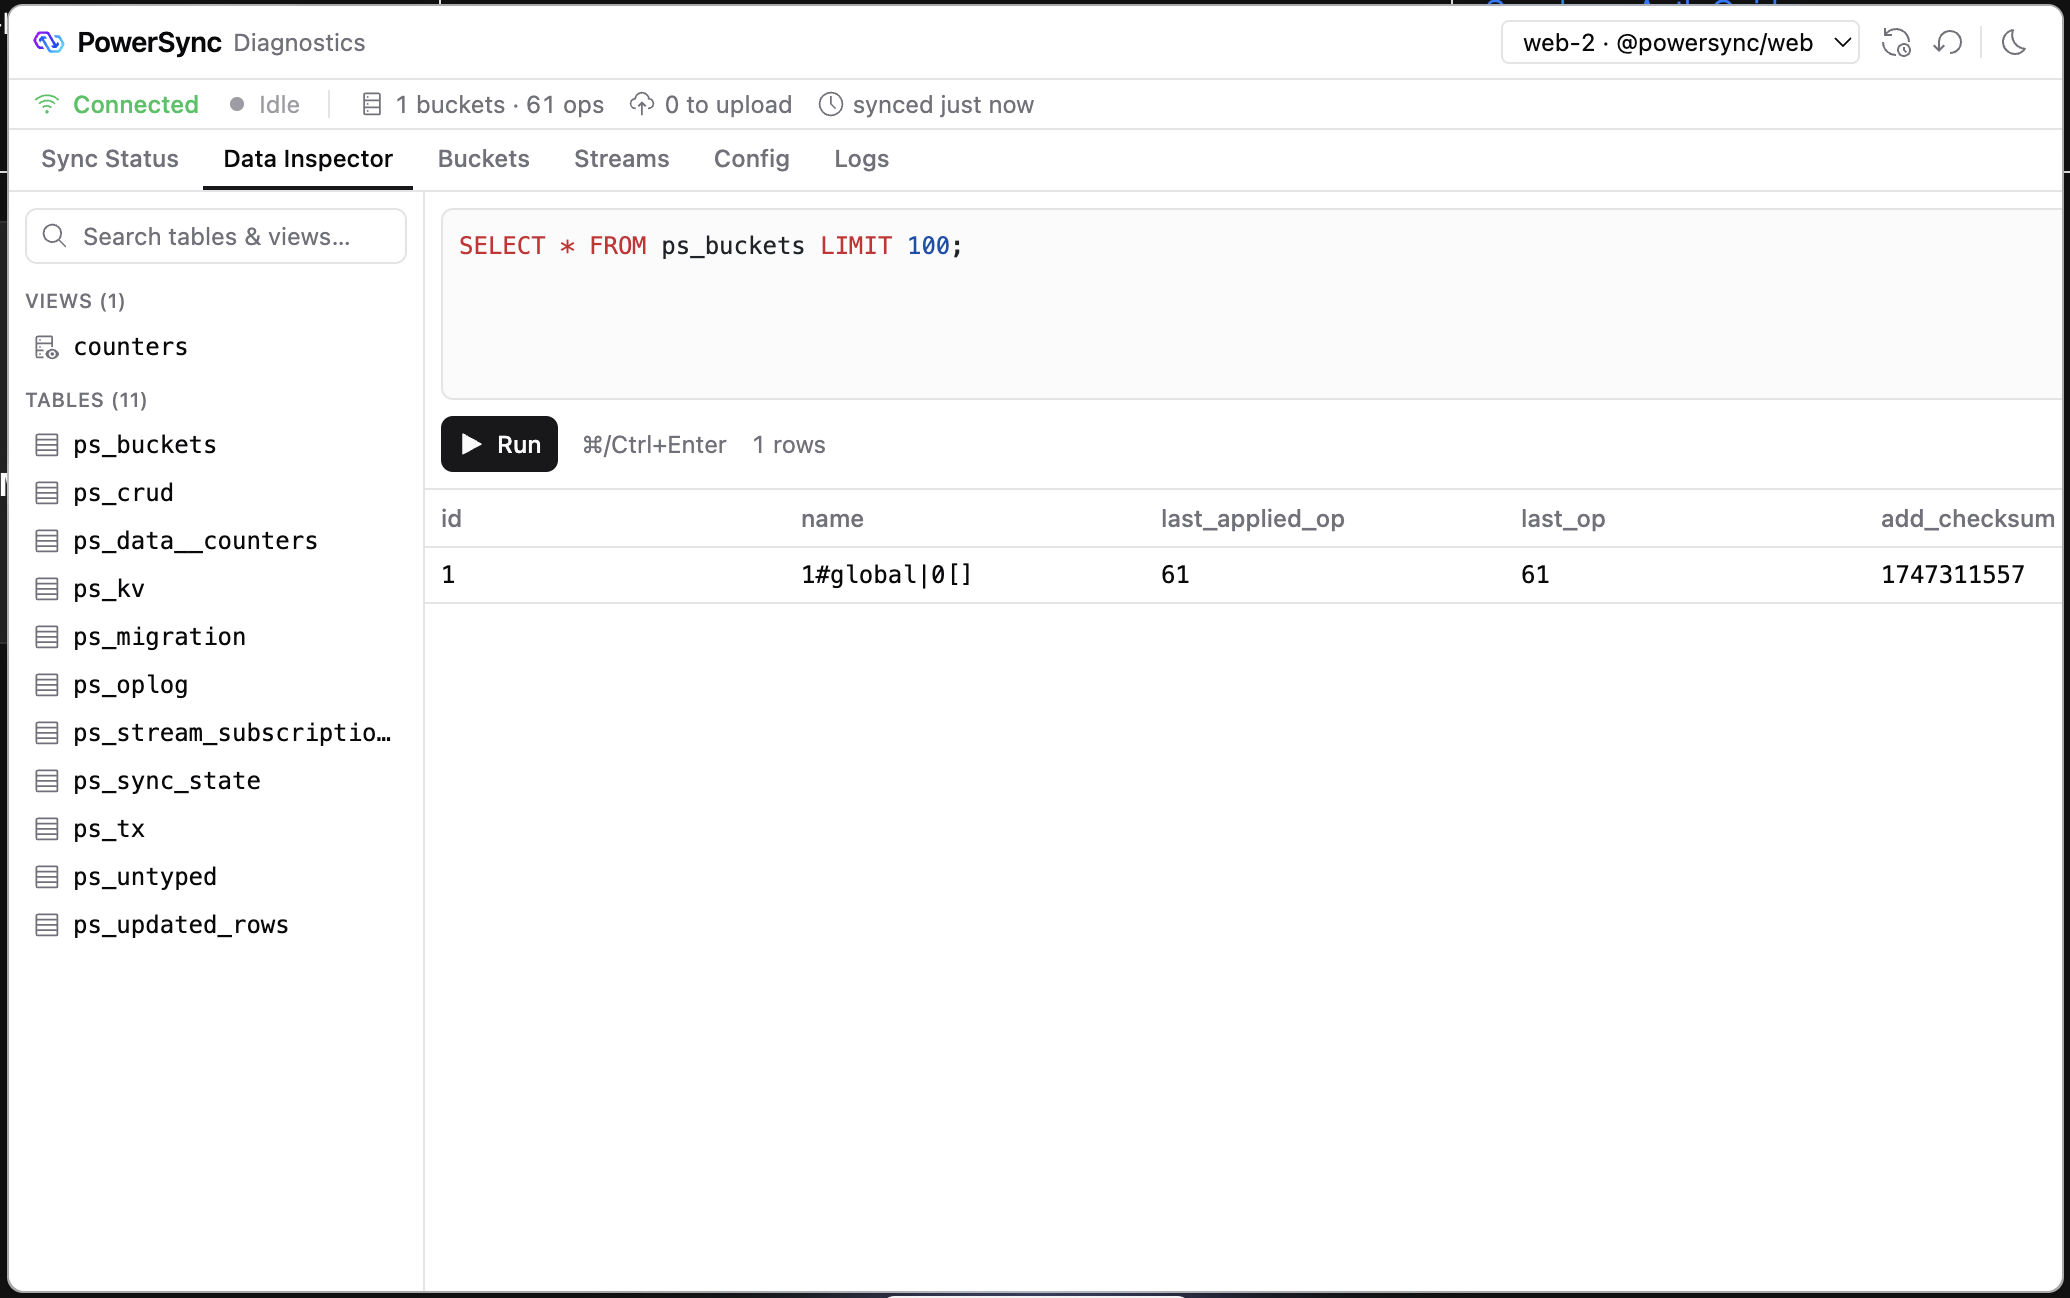Click inside the SQL query editor
Image resolution: width=2070 pixels, height=1298 pixels.
pos(1252,304)
